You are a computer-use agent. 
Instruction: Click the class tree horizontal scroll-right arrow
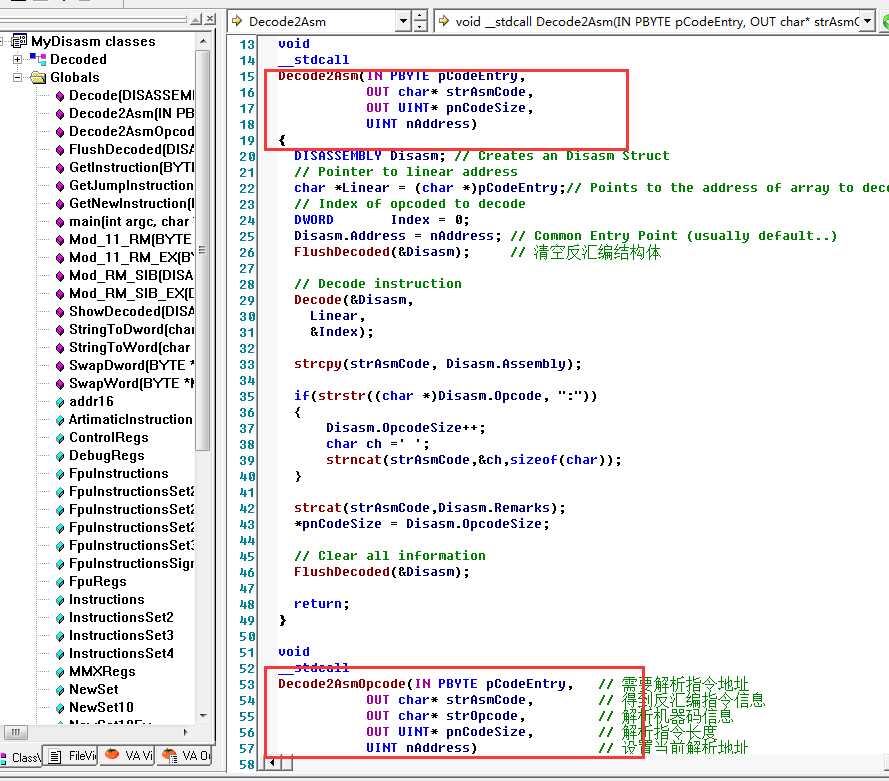(185, 732)
